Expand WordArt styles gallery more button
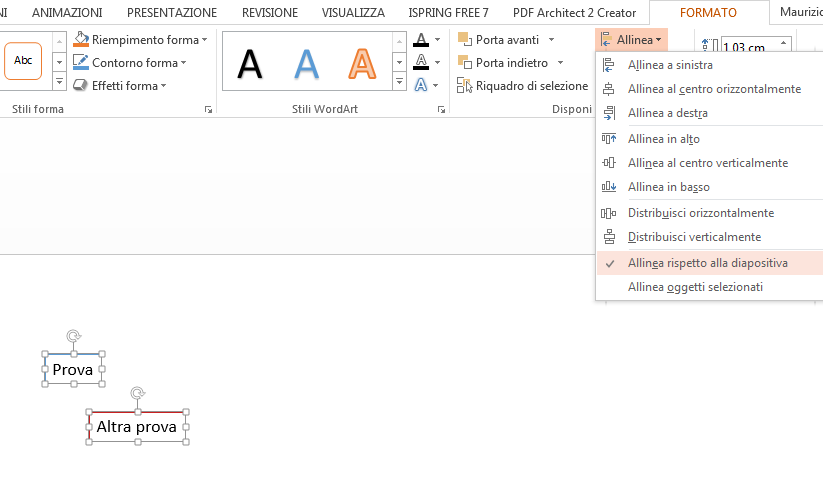This screenshot has width=823, height=484. point(399,81)
